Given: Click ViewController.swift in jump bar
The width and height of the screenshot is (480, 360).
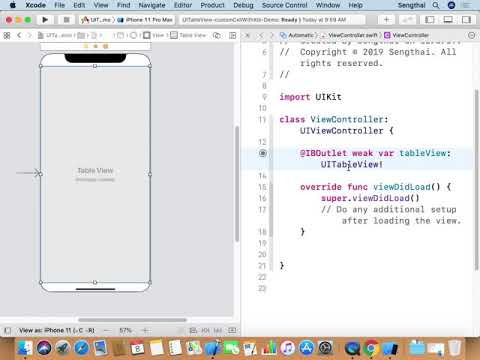Looking at the screenshot, I should 350,35.
